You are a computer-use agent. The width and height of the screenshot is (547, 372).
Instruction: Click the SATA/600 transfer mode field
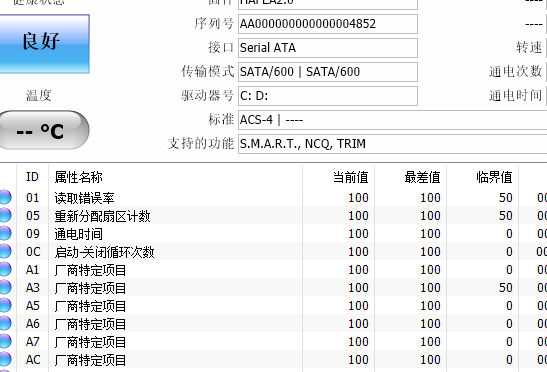[328, 72]
